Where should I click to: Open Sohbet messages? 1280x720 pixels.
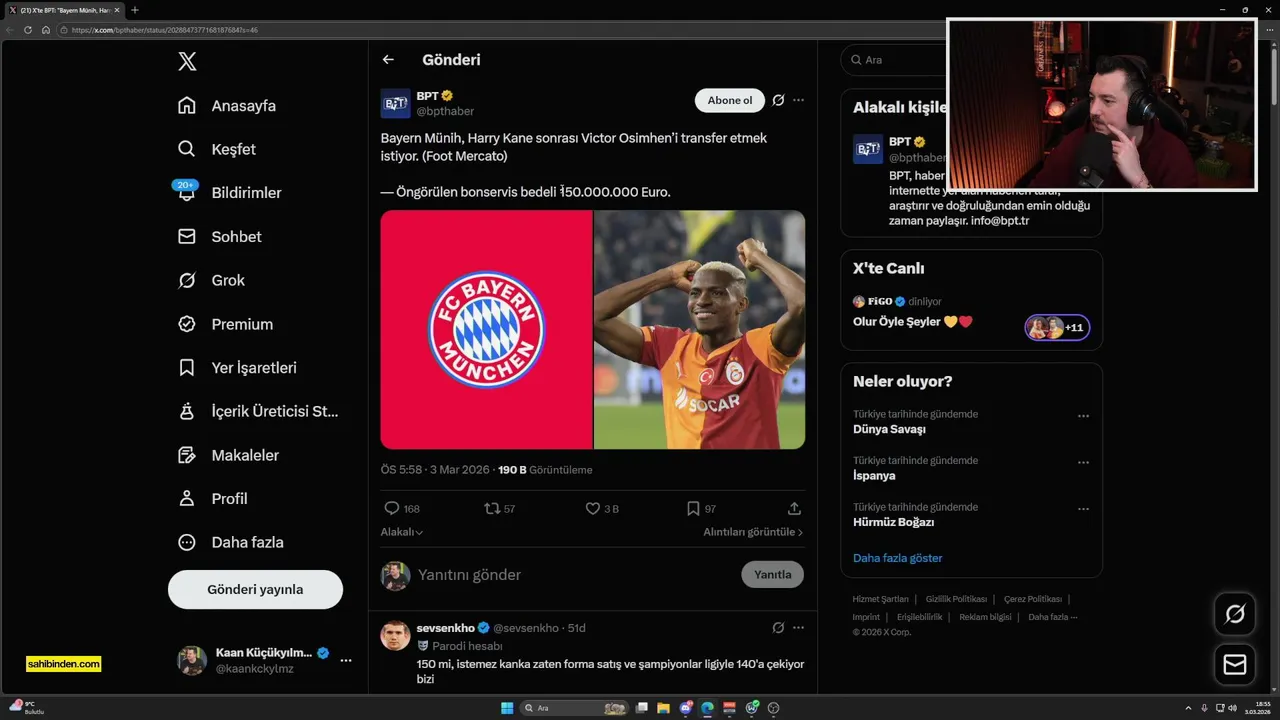tap(219, 237)
